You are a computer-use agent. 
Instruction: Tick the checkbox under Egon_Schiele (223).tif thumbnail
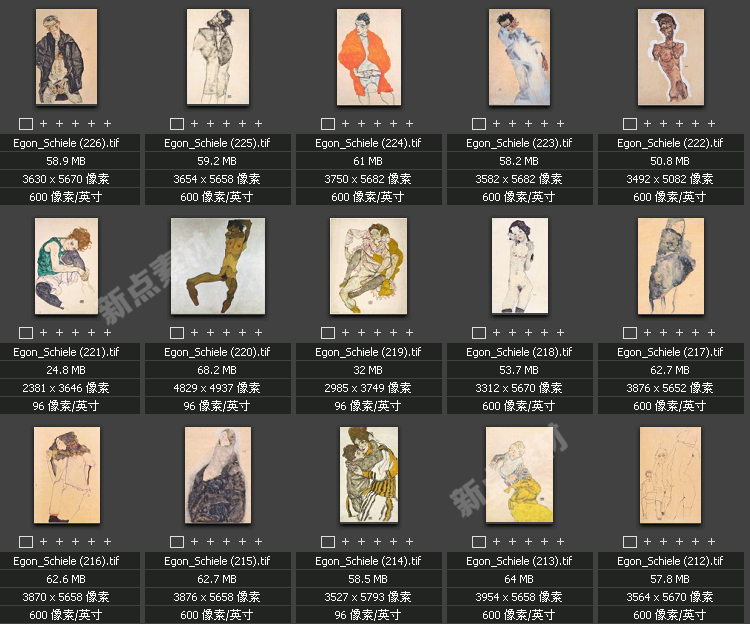(x=479, y=124)
